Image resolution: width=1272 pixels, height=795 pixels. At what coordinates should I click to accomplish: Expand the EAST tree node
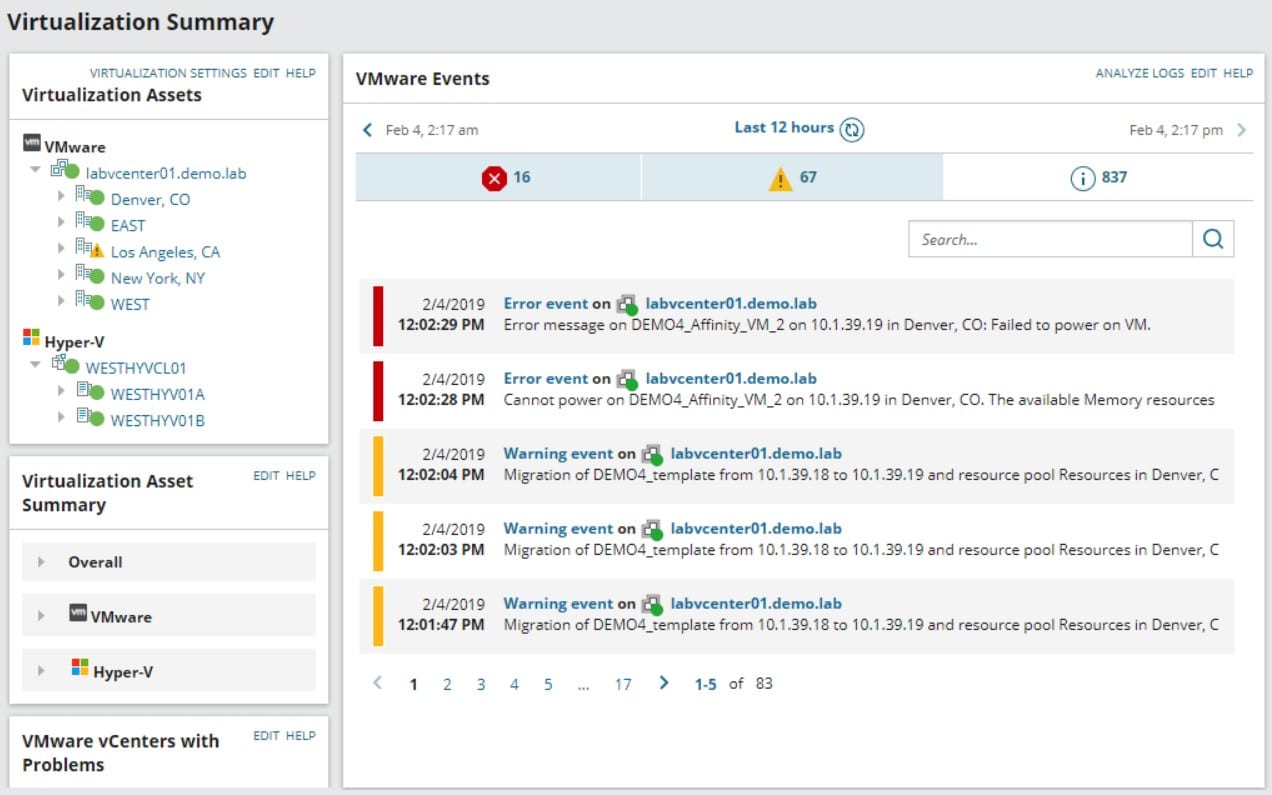[61, 222]
